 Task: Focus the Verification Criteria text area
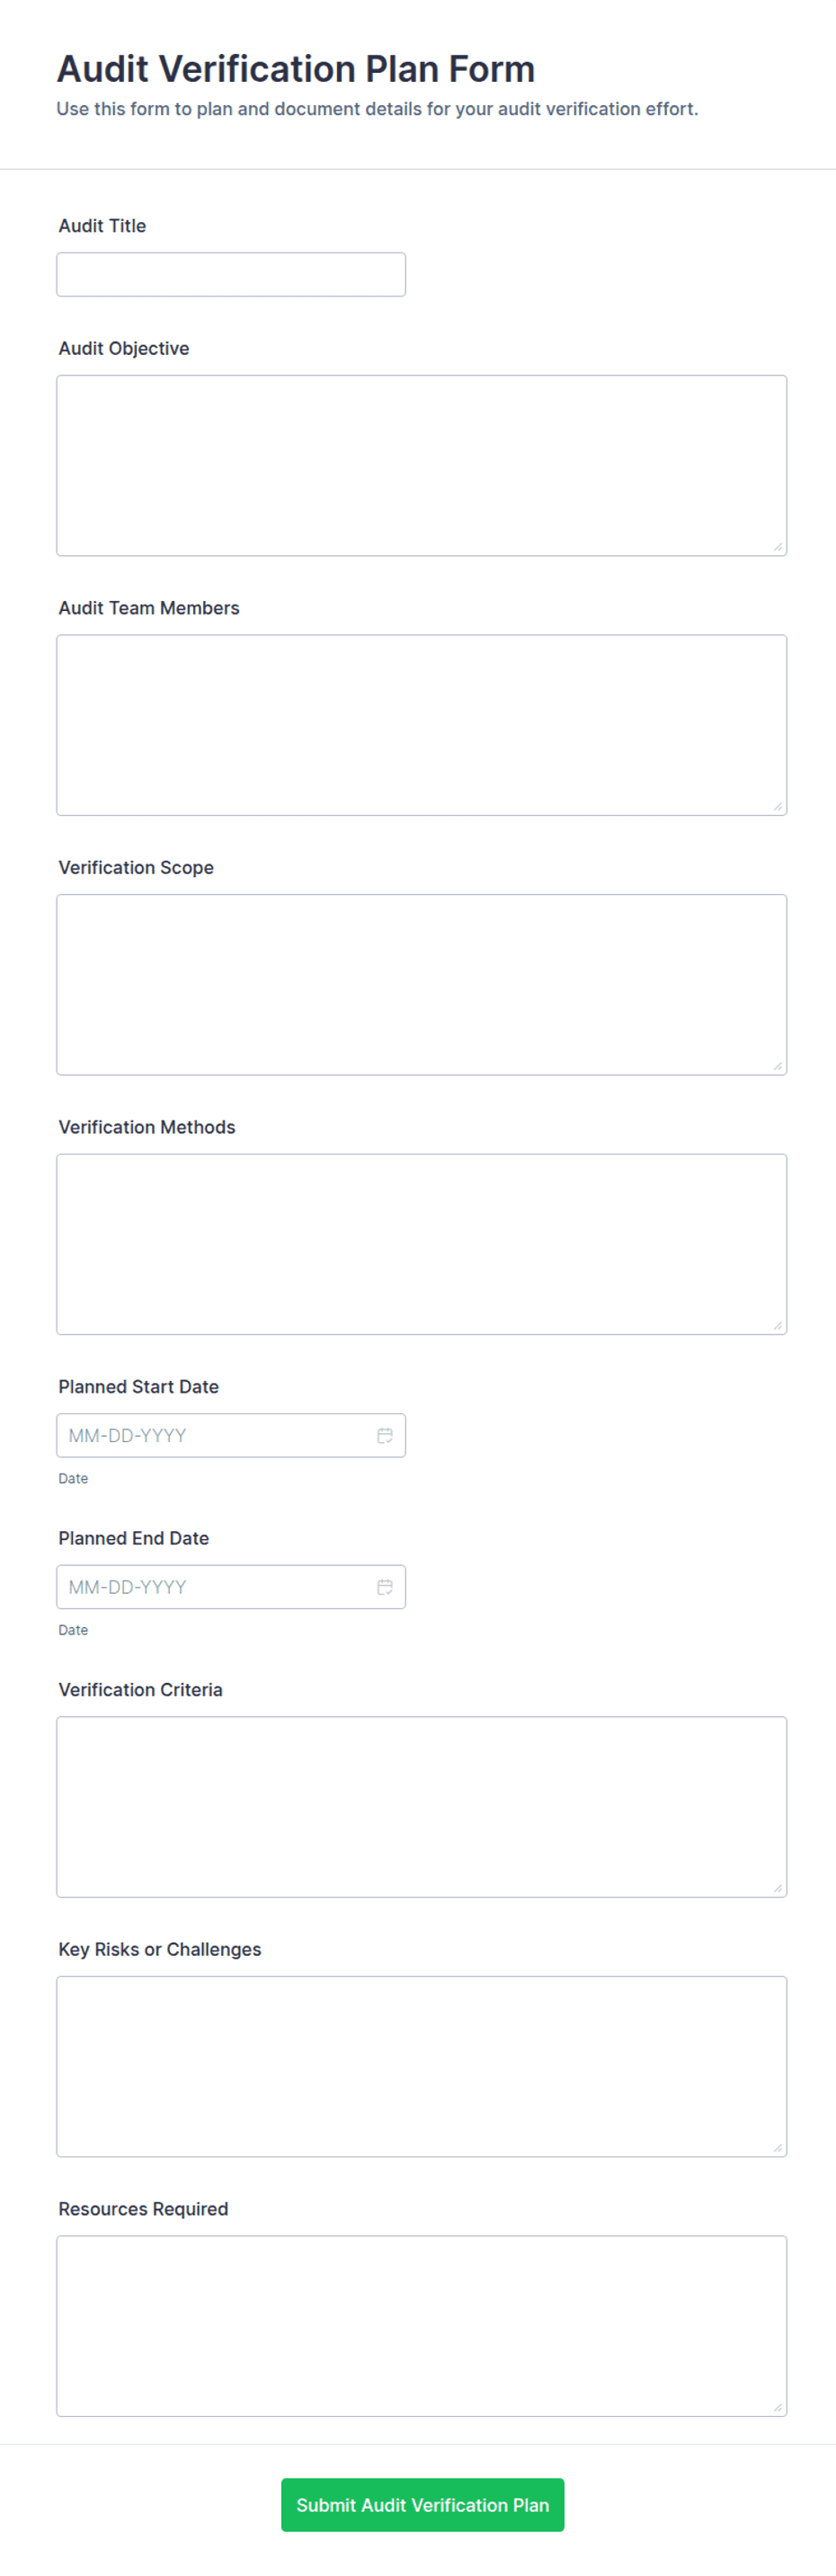(421, 1807)
